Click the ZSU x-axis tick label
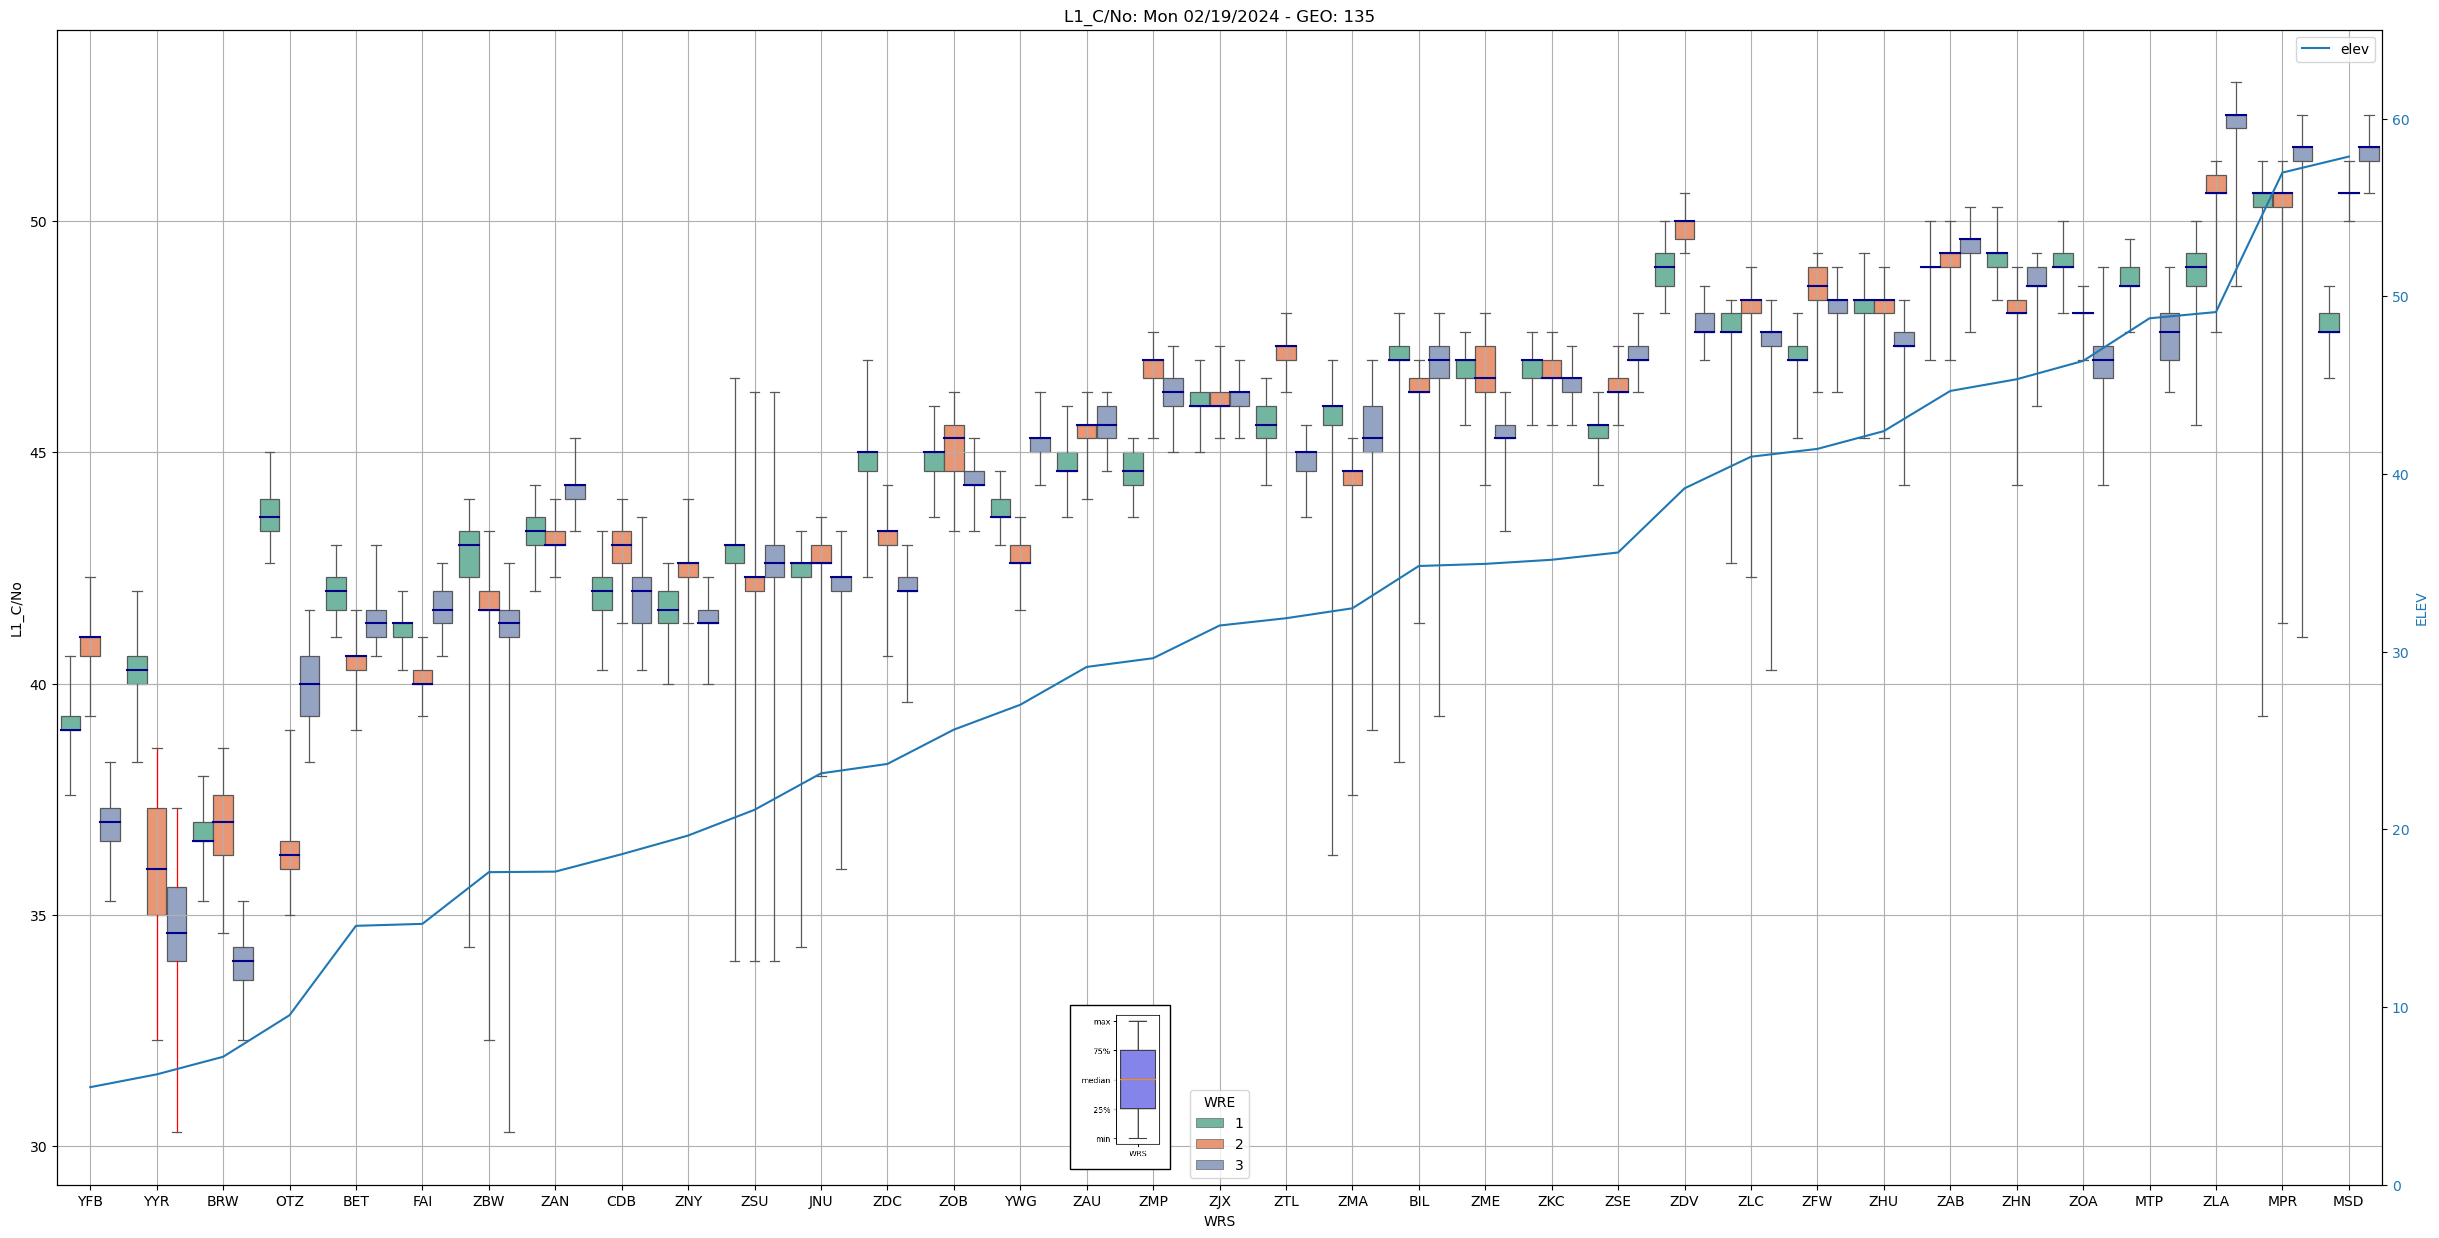Image resolution: width=2439 pixels, height=1238 pixels. click(754, 1201)
